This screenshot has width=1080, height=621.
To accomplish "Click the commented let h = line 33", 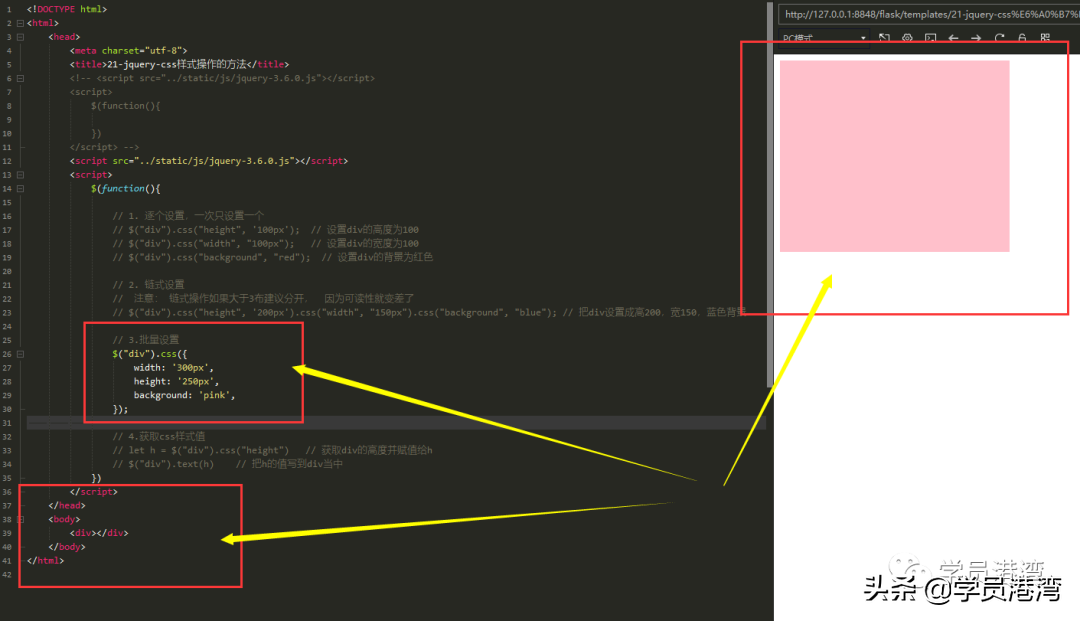I will [x=272, y=450].
